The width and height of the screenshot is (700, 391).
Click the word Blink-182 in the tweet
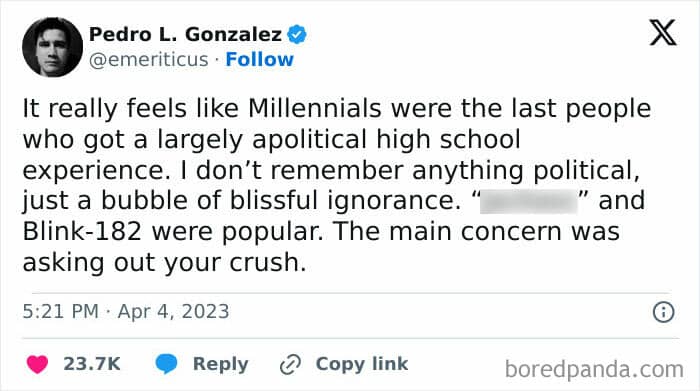[82, 232]
